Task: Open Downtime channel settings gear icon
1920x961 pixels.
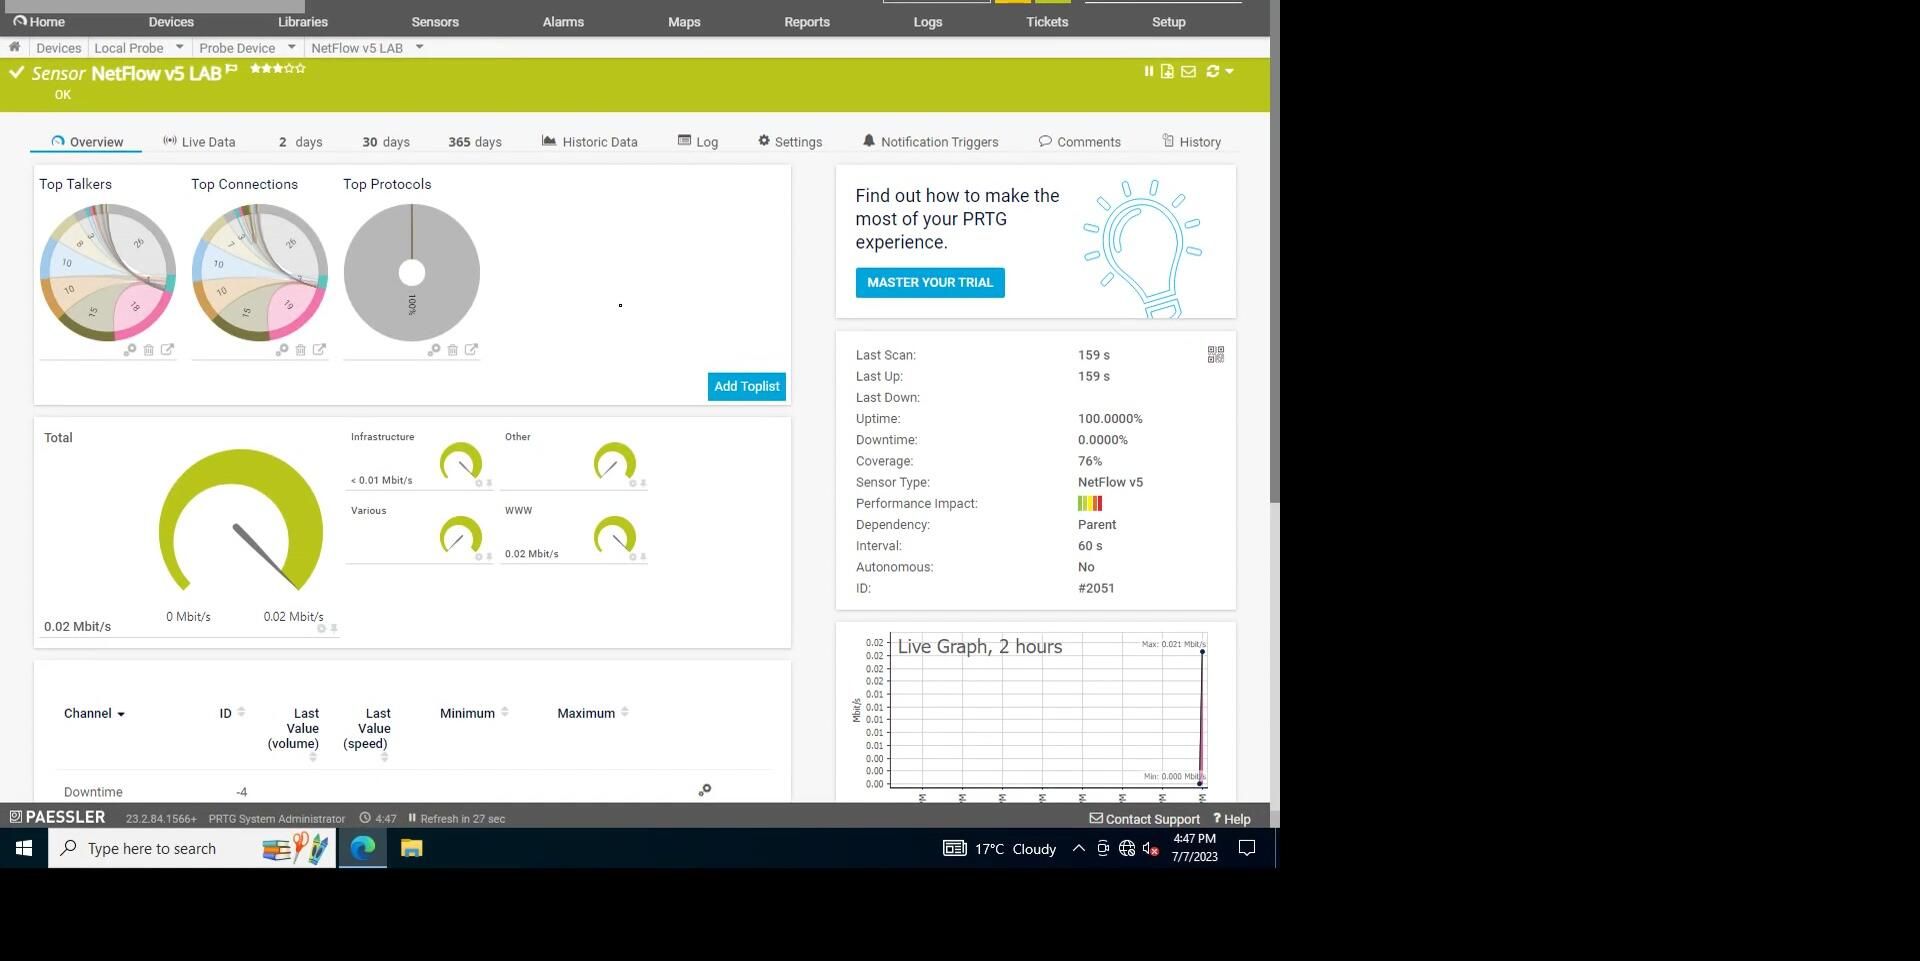Action: coord(705,790)
